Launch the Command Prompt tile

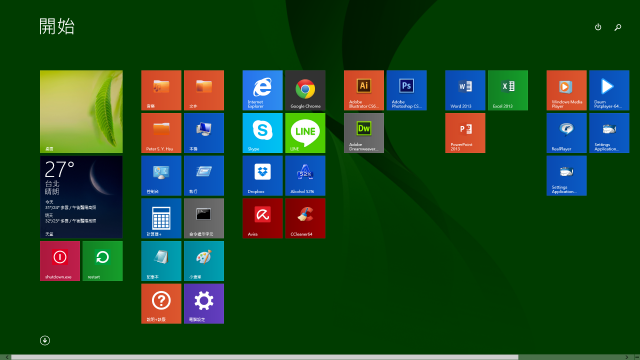(x=204, y=218)
